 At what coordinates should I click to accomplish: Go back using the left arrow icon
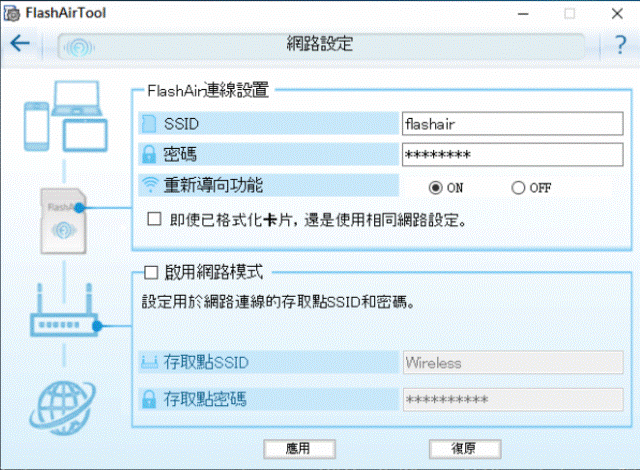20,43
